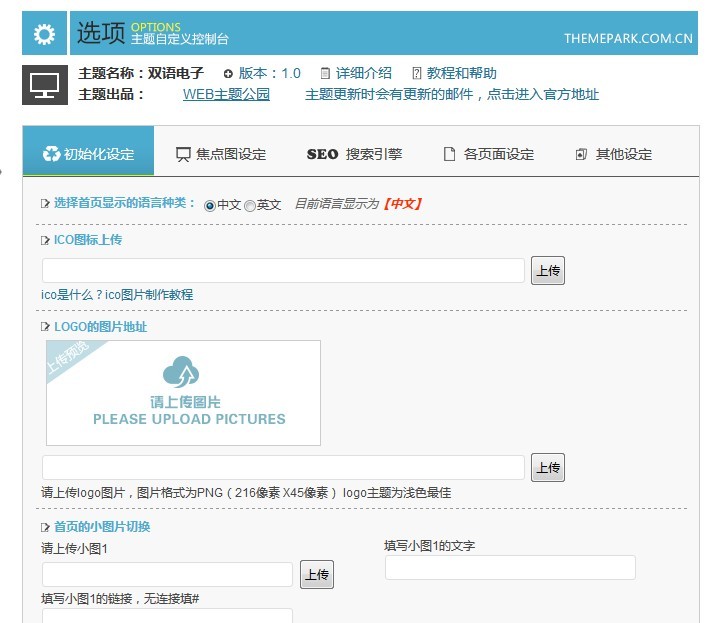Click the cloud upload icon in the LOGO preview
Screen dimensions: 709x623
pyautogui.click(x=181, y=373)
